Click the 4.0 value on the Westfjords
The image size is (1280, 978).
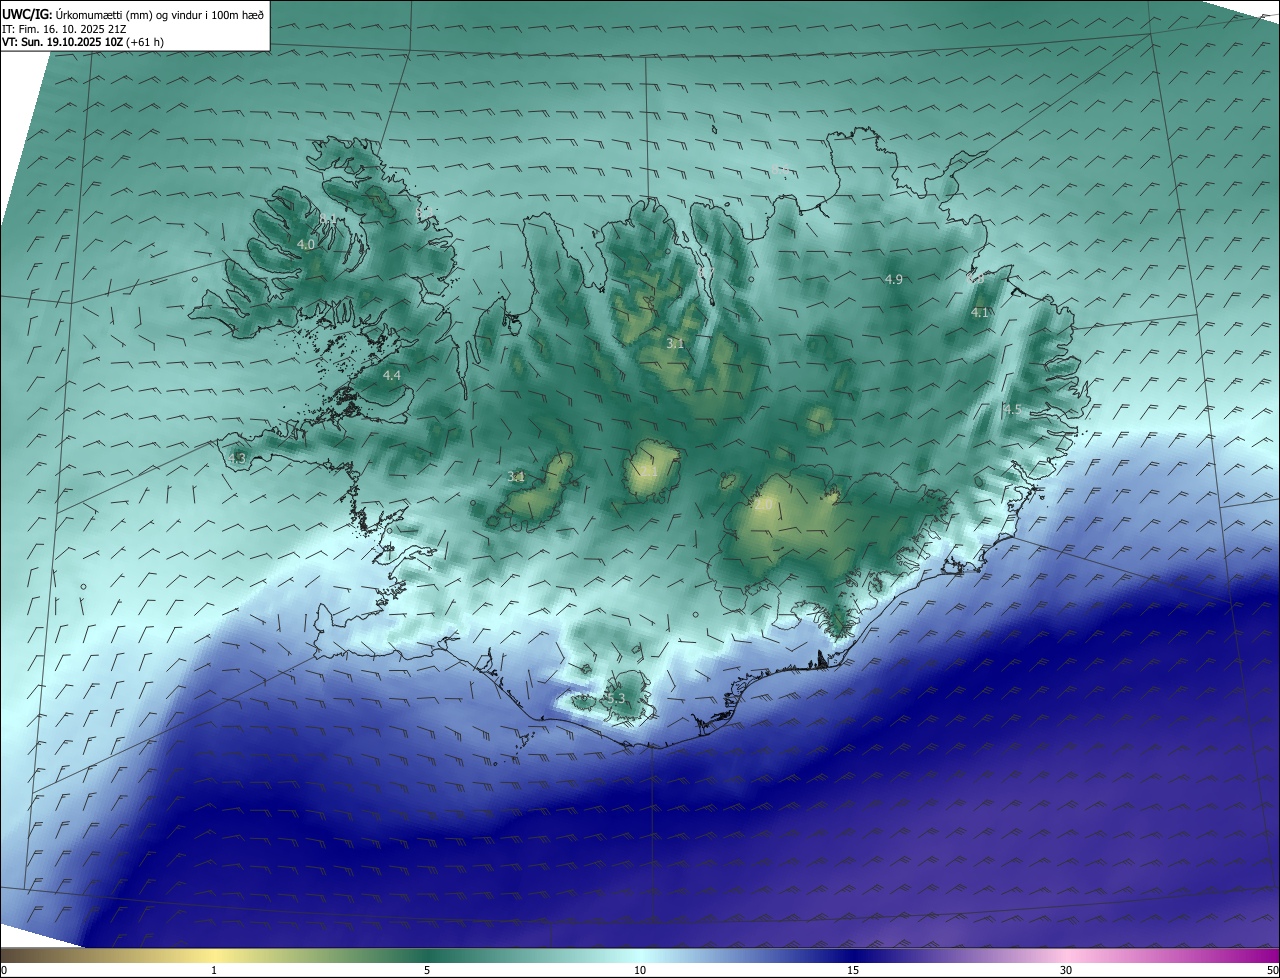(x=306, y=244)
